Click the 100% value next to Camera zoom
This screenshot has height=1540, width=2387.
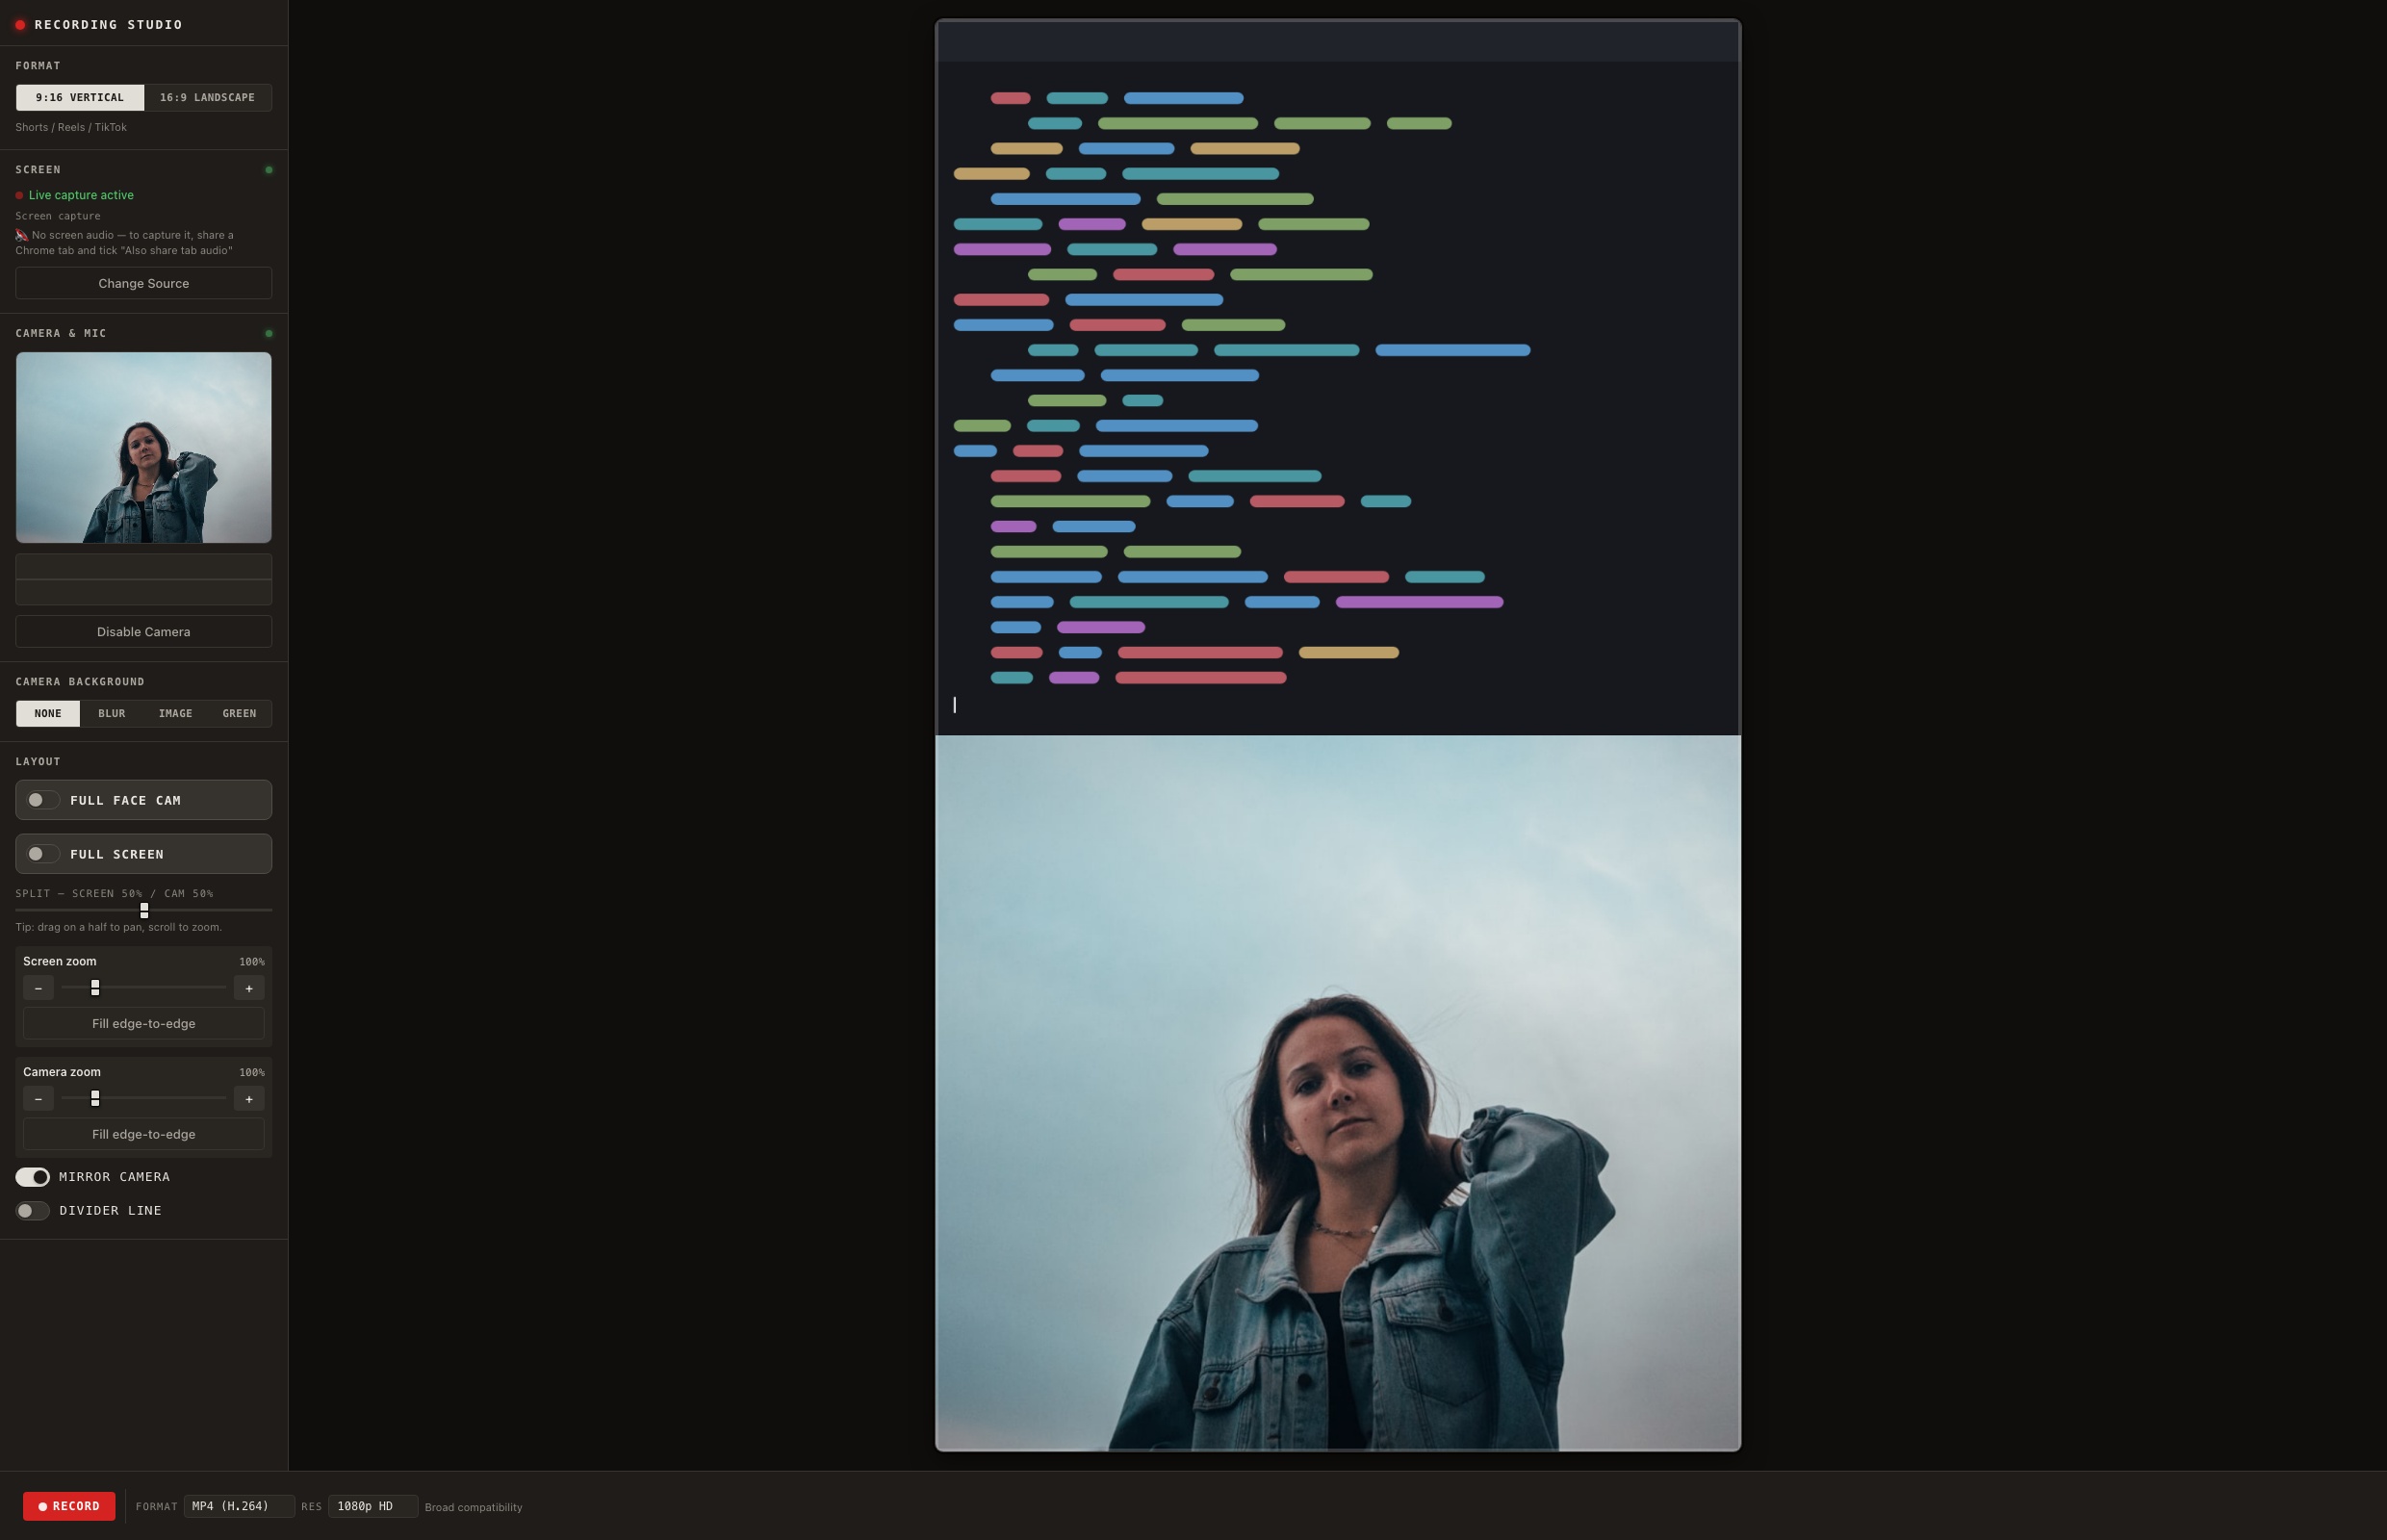252,1072
